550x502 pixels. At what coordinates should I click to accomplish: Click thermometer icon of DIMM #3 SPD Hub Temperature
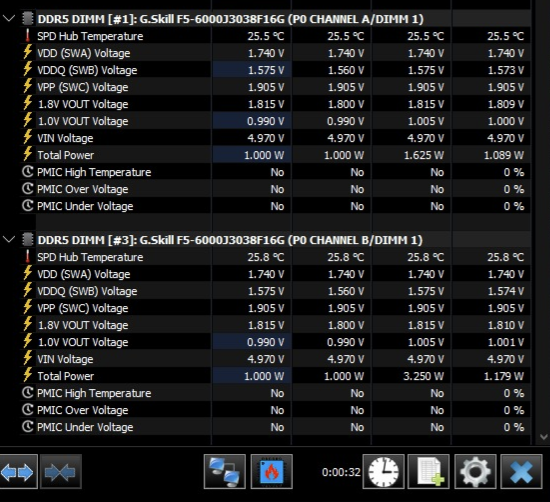coord(28,256)
